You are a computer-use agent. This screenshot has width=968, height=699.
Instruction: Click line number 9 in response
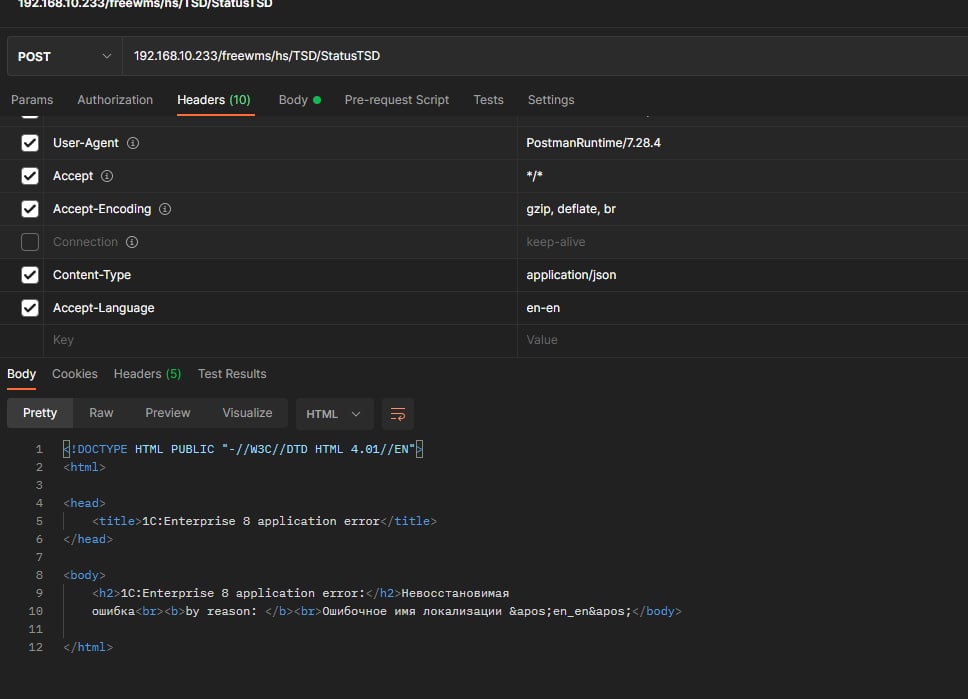click(39, 593)
